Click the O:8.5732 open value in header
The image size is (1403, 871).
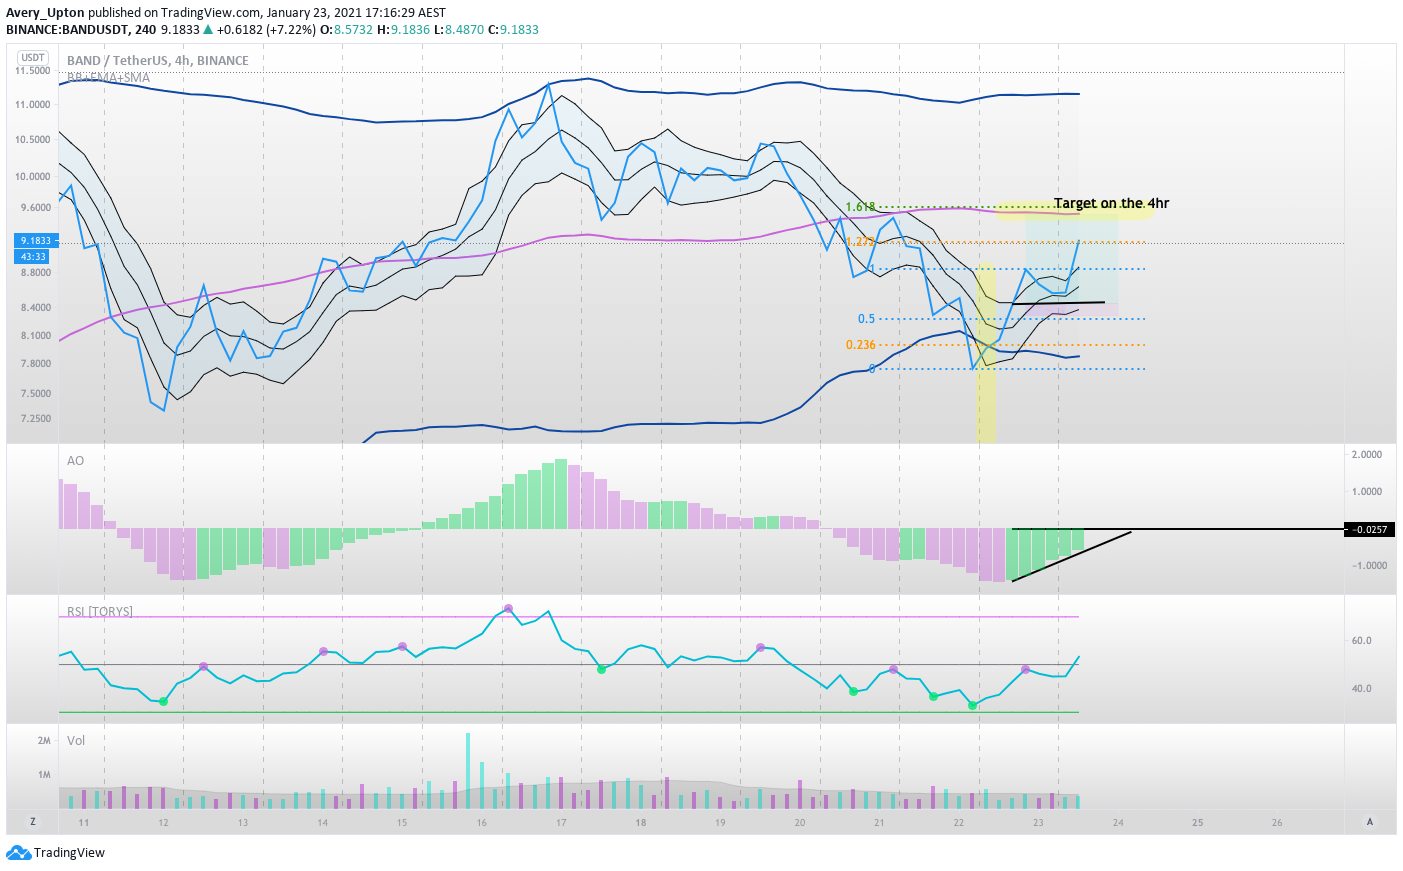346,30
